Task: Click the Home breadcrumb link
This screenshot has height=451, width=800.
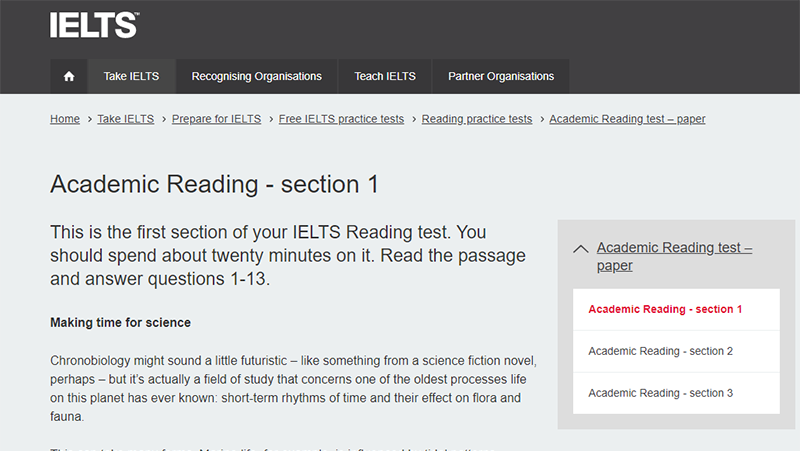Action: [65, 119]
